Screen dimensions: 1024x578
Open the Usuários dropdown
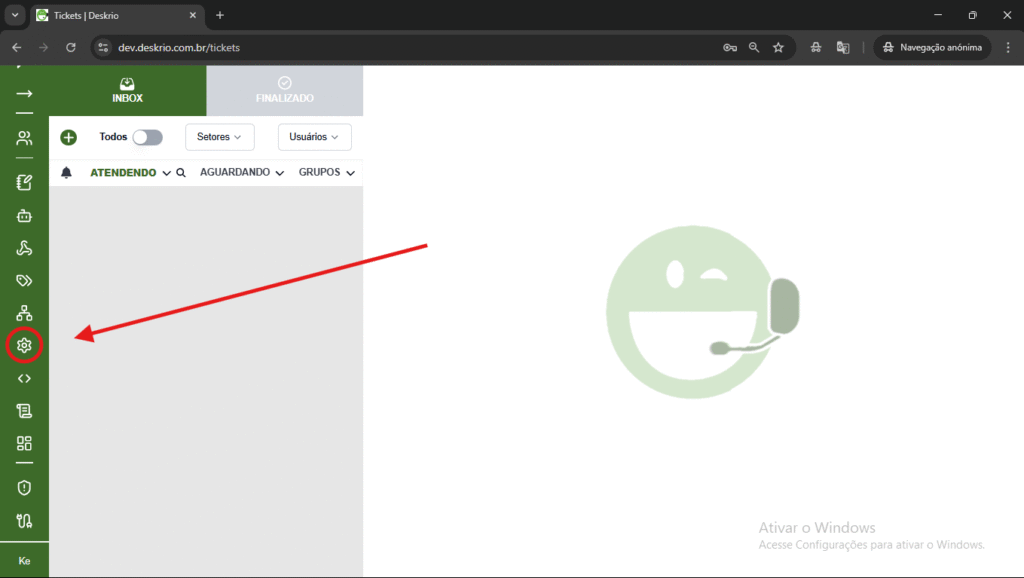[x=314, y=137]
